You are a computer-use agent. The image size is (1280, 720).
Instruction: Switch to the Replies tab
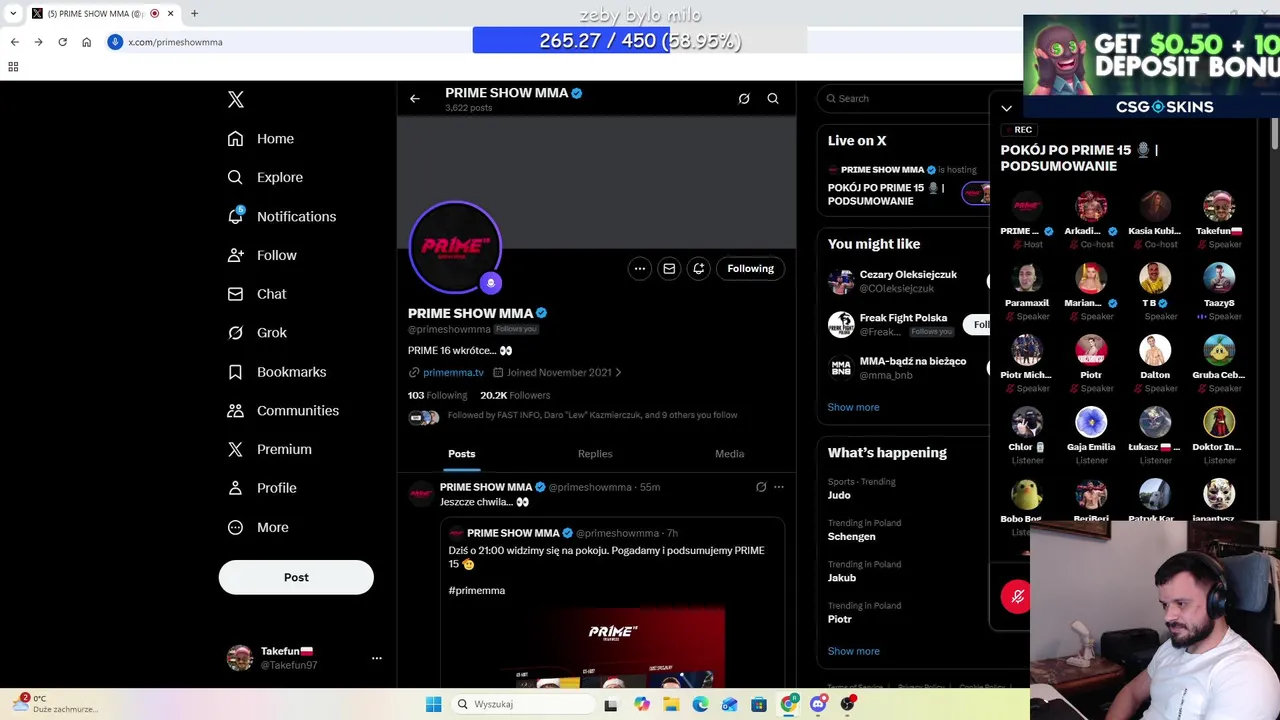pyautogui.click(x=595, y=454)
